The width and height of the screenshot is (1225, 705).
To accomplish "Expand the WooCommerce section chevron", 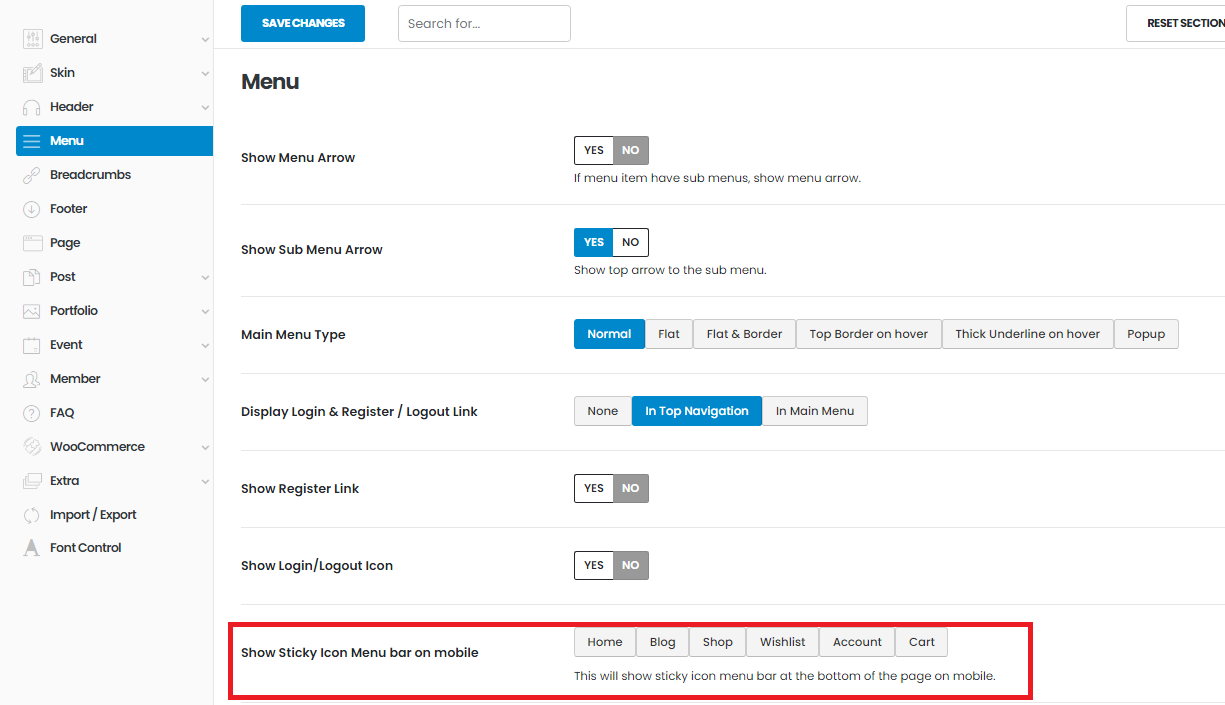I will (x=205, y=448).
